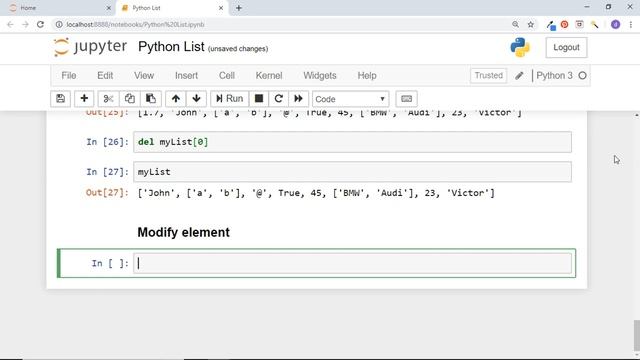The image size is (640, 360).
Task: Open the Cell menu
Action: point(227,76)
